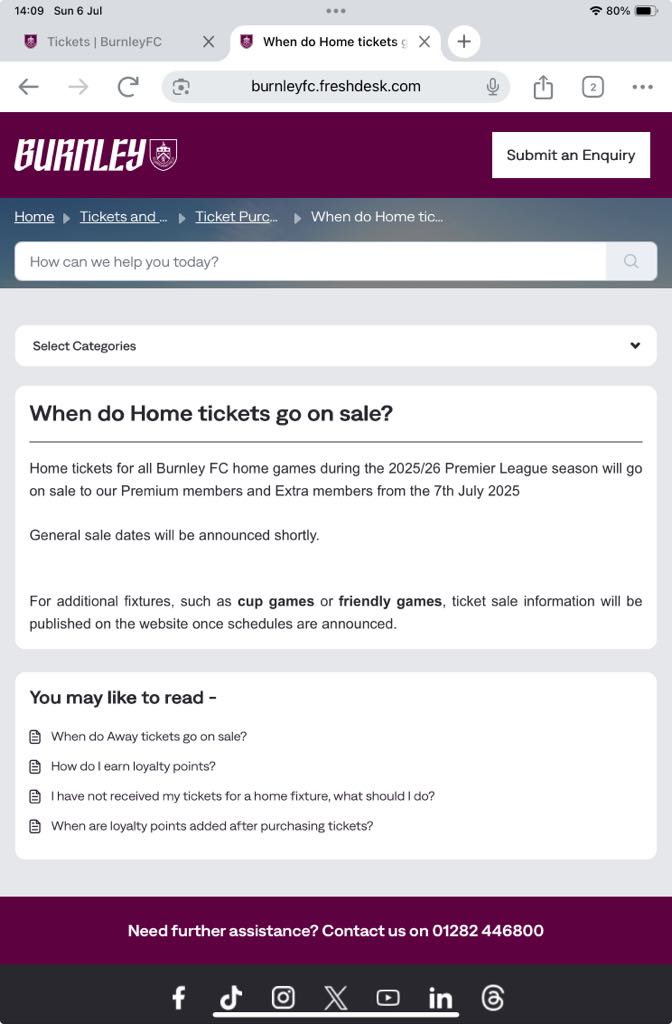
Task: Open 'When do Away tickets go on sale?' article
Action: [149, 737]
